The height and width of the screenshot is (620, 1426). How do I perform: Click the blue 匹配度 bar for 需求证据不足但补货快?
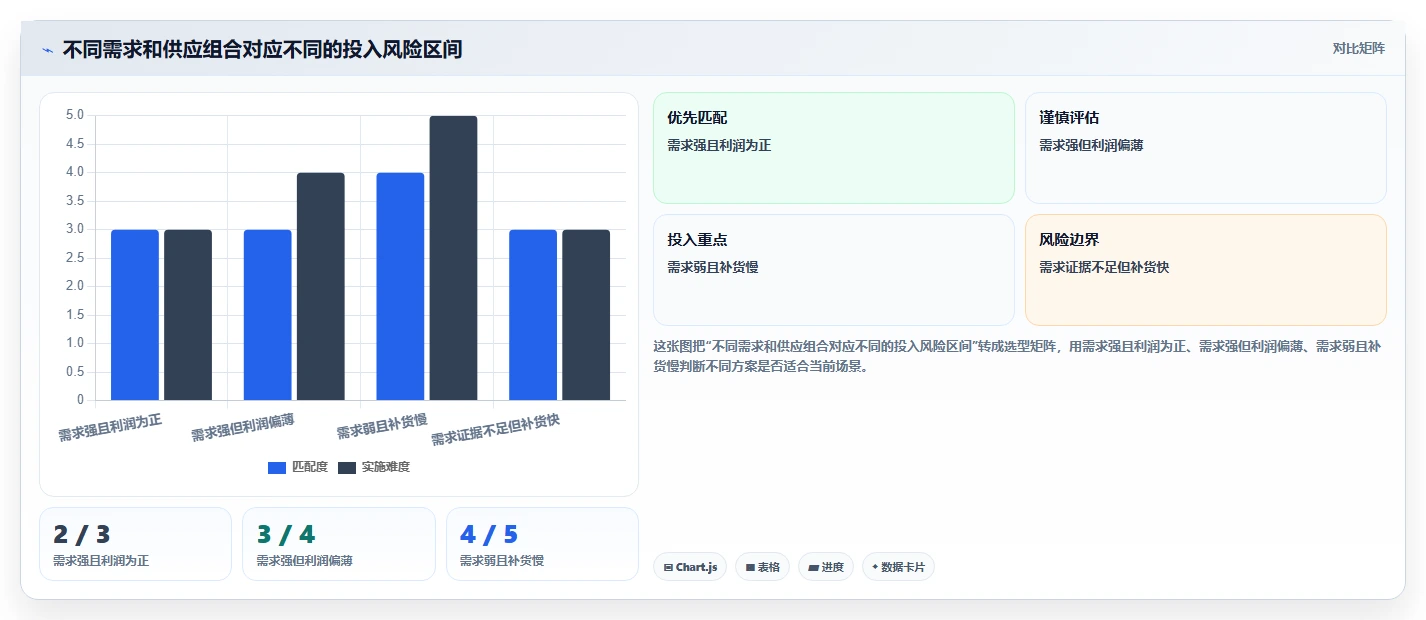[x=533, y=315]
